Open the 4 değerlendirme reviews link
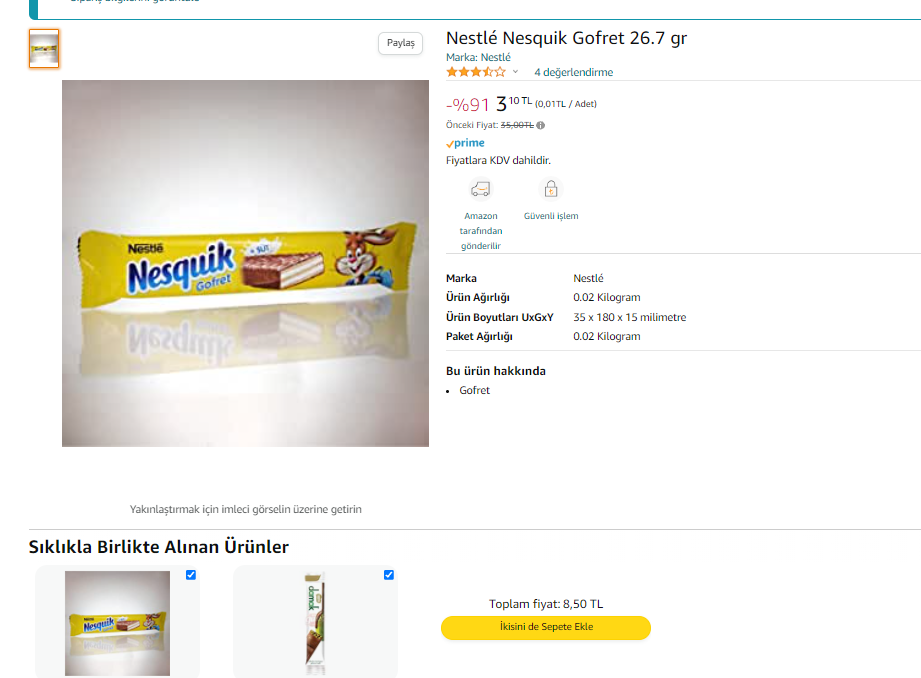Image resolution: width=921 pixels, height=678 pixels. click(x=573, y=72)
